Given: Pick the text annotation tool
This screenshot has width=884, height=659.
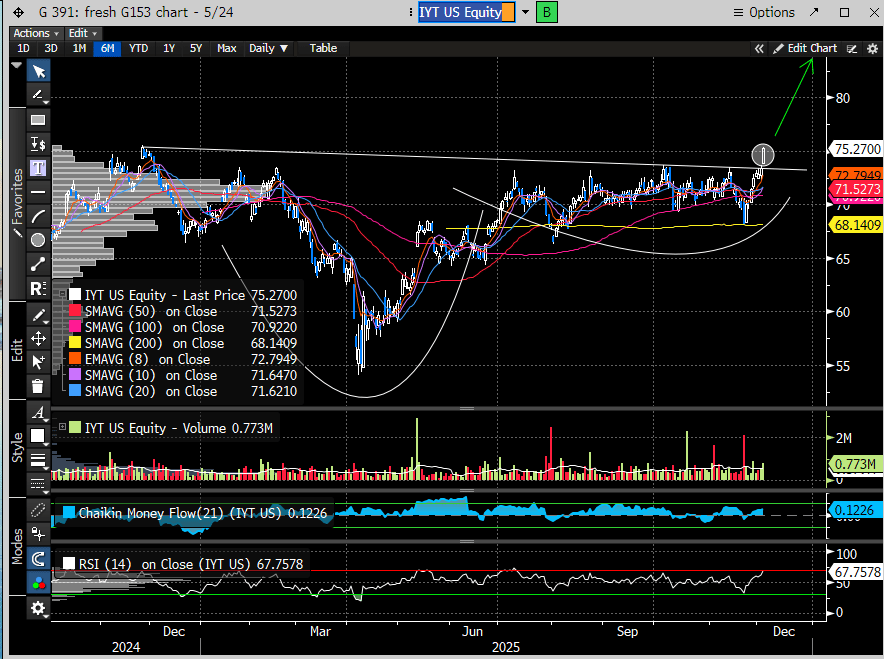Looking at the screenshot, I should point(38,167).
